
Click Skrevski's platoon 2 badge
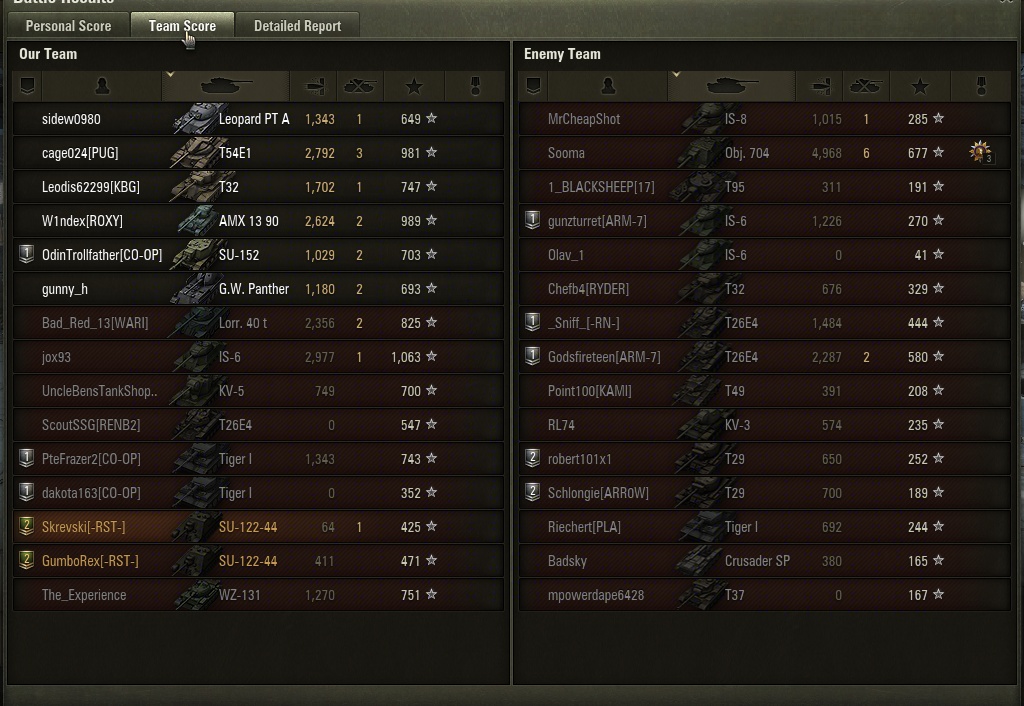(28, 527)
